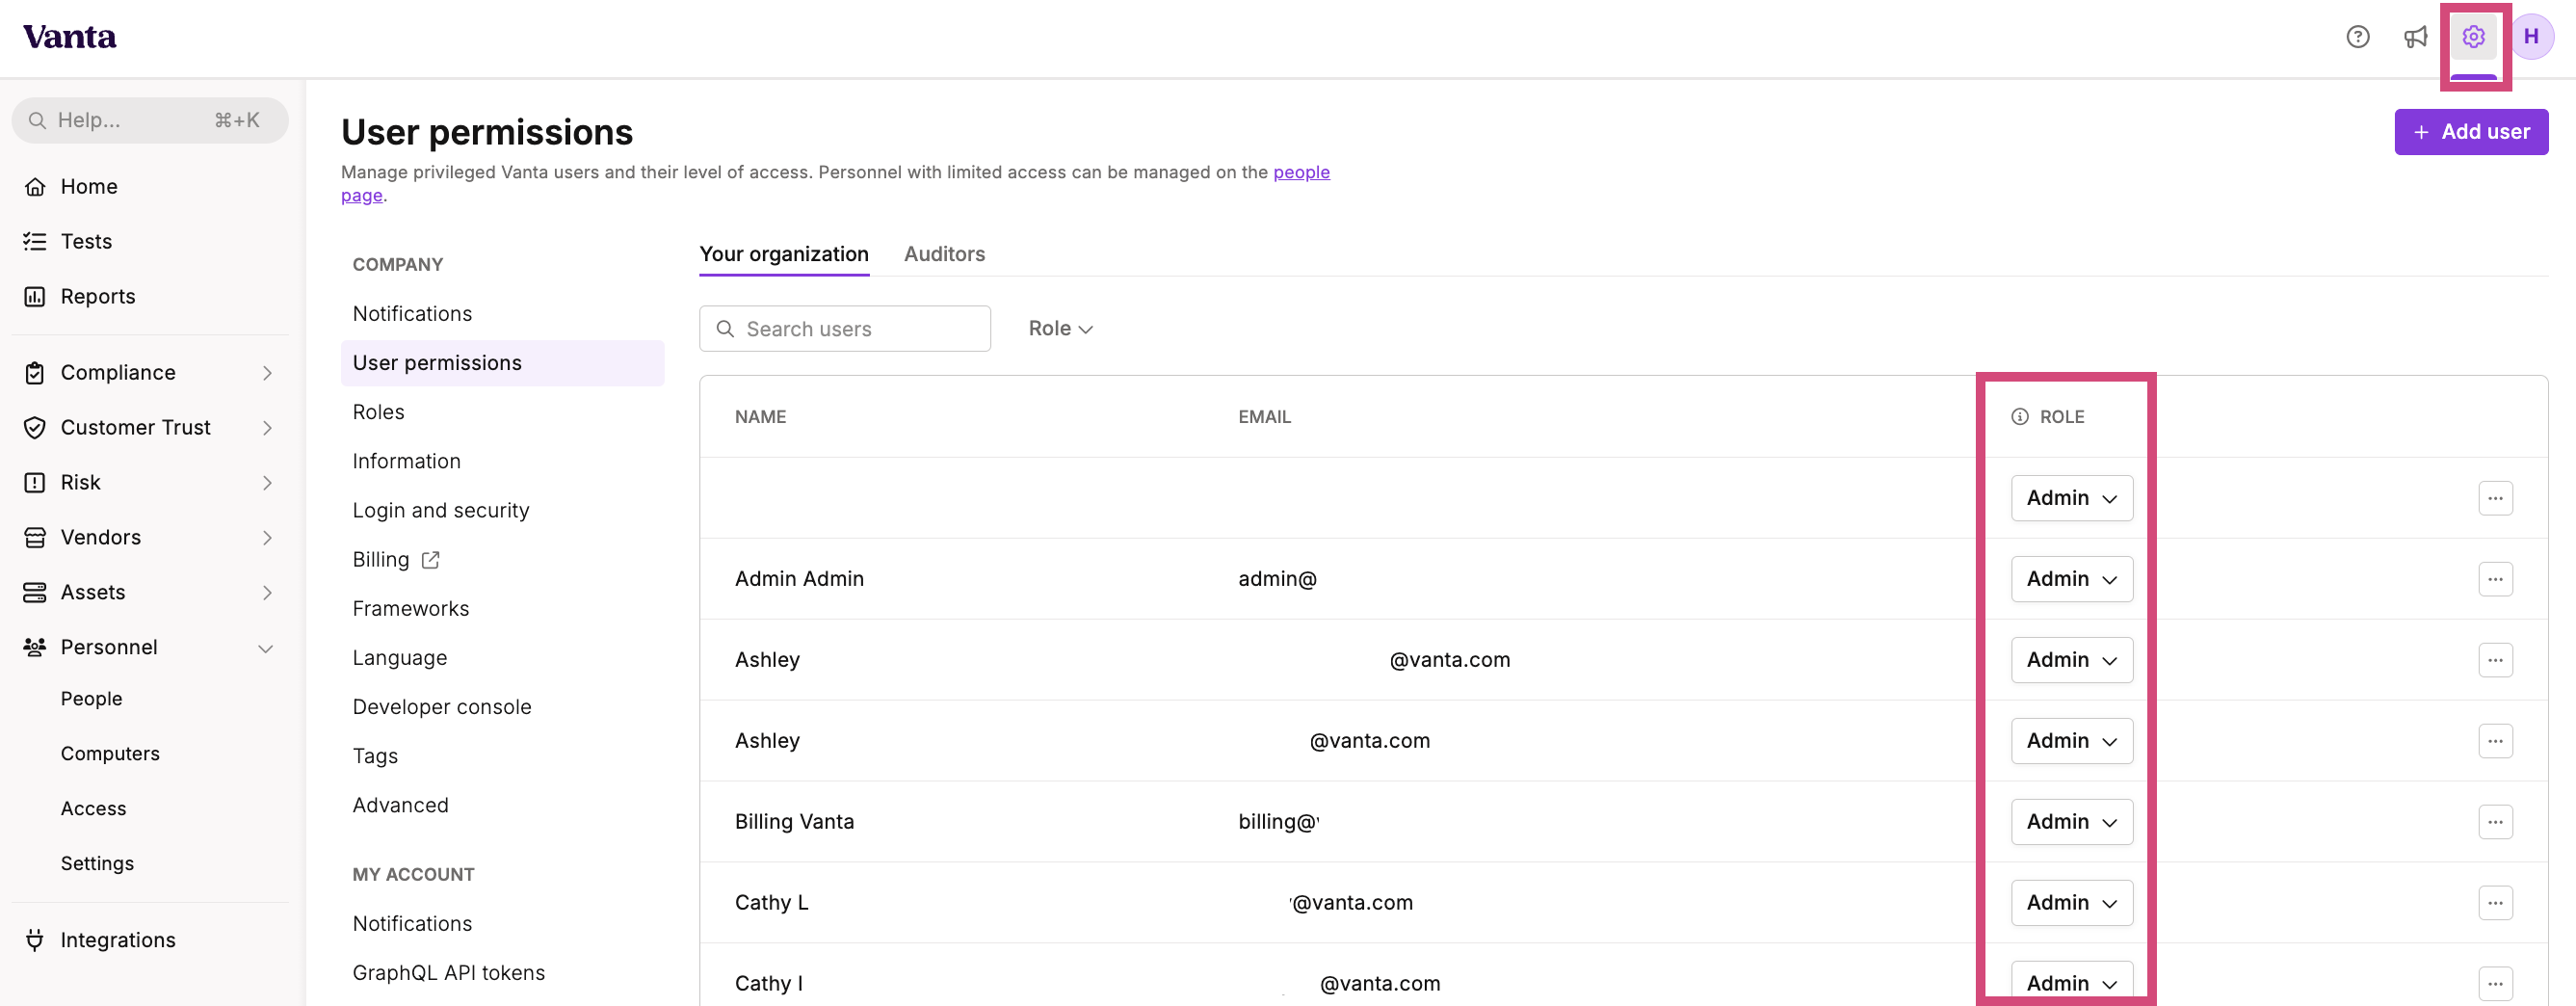Open Frameworks settings page
The image size is (2576, 1006).
411,608
